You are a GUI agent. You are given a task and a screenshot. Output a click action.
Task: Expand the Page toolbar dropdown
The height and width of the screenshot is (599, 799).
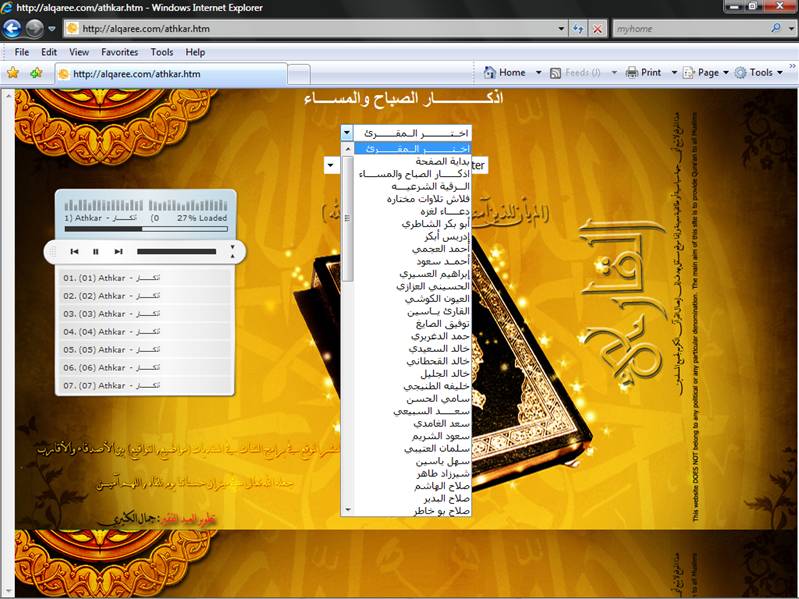(726, 73)
